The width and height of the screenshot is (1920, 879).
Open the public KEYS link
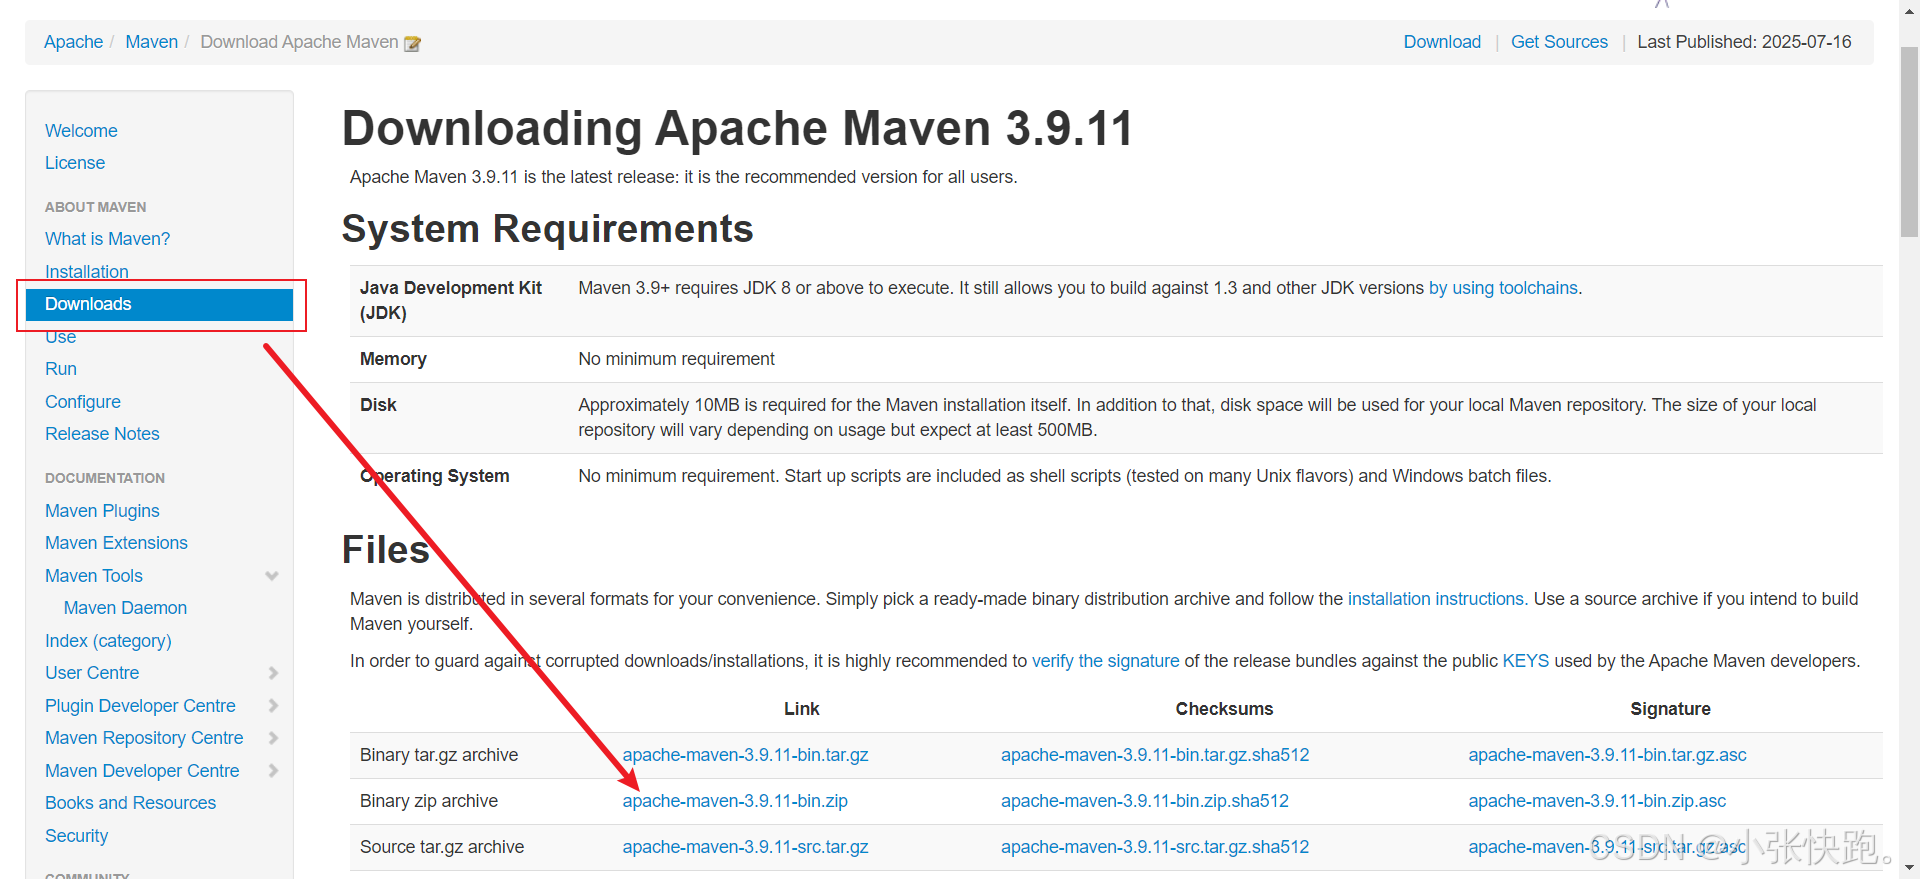click(x=1525, y=661)
